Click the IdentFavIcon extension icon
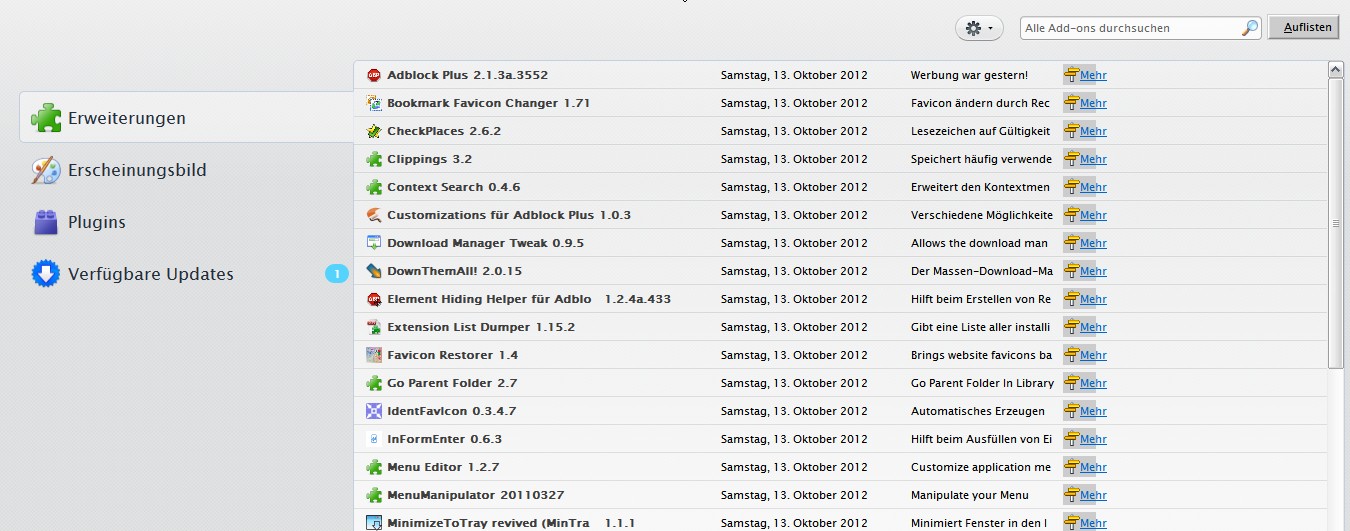The height and width of the screenshot is (531, 1350). click(374, 411)
